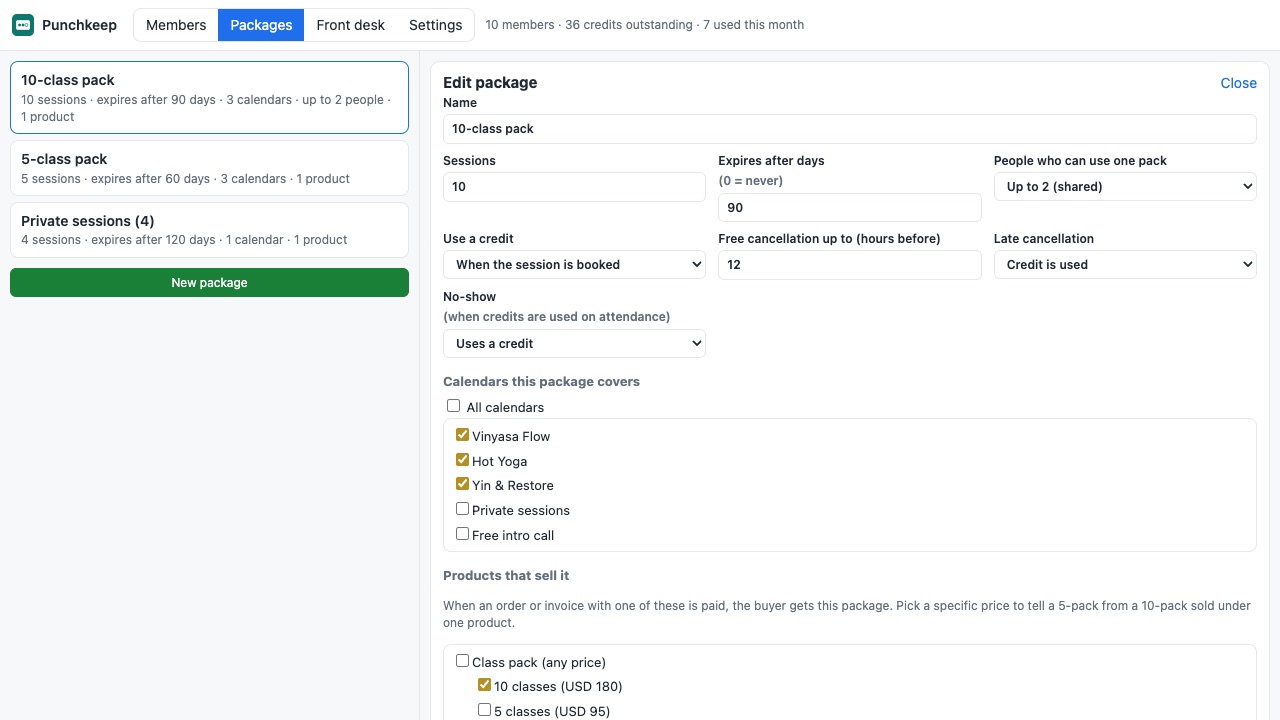The width and height of the screenshot is (1280, 720).
Task: Select the 5-class pack card
Action: [x=209, y=168]
